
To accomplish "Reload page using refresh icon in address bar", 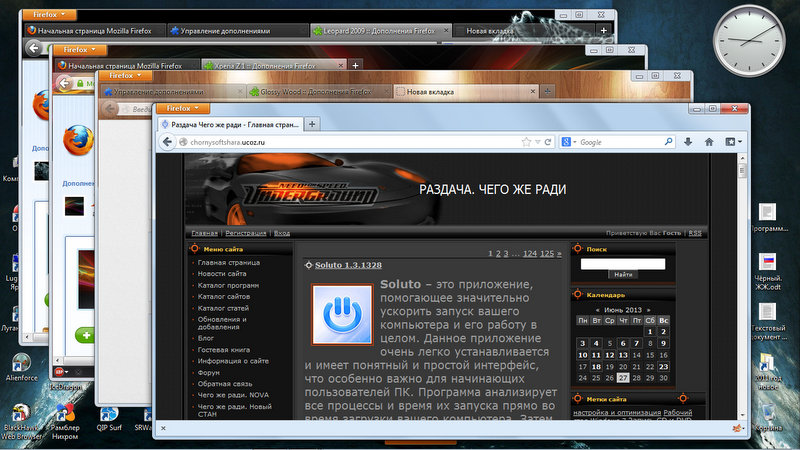I will pyautogui.click(x=548, y=142).
